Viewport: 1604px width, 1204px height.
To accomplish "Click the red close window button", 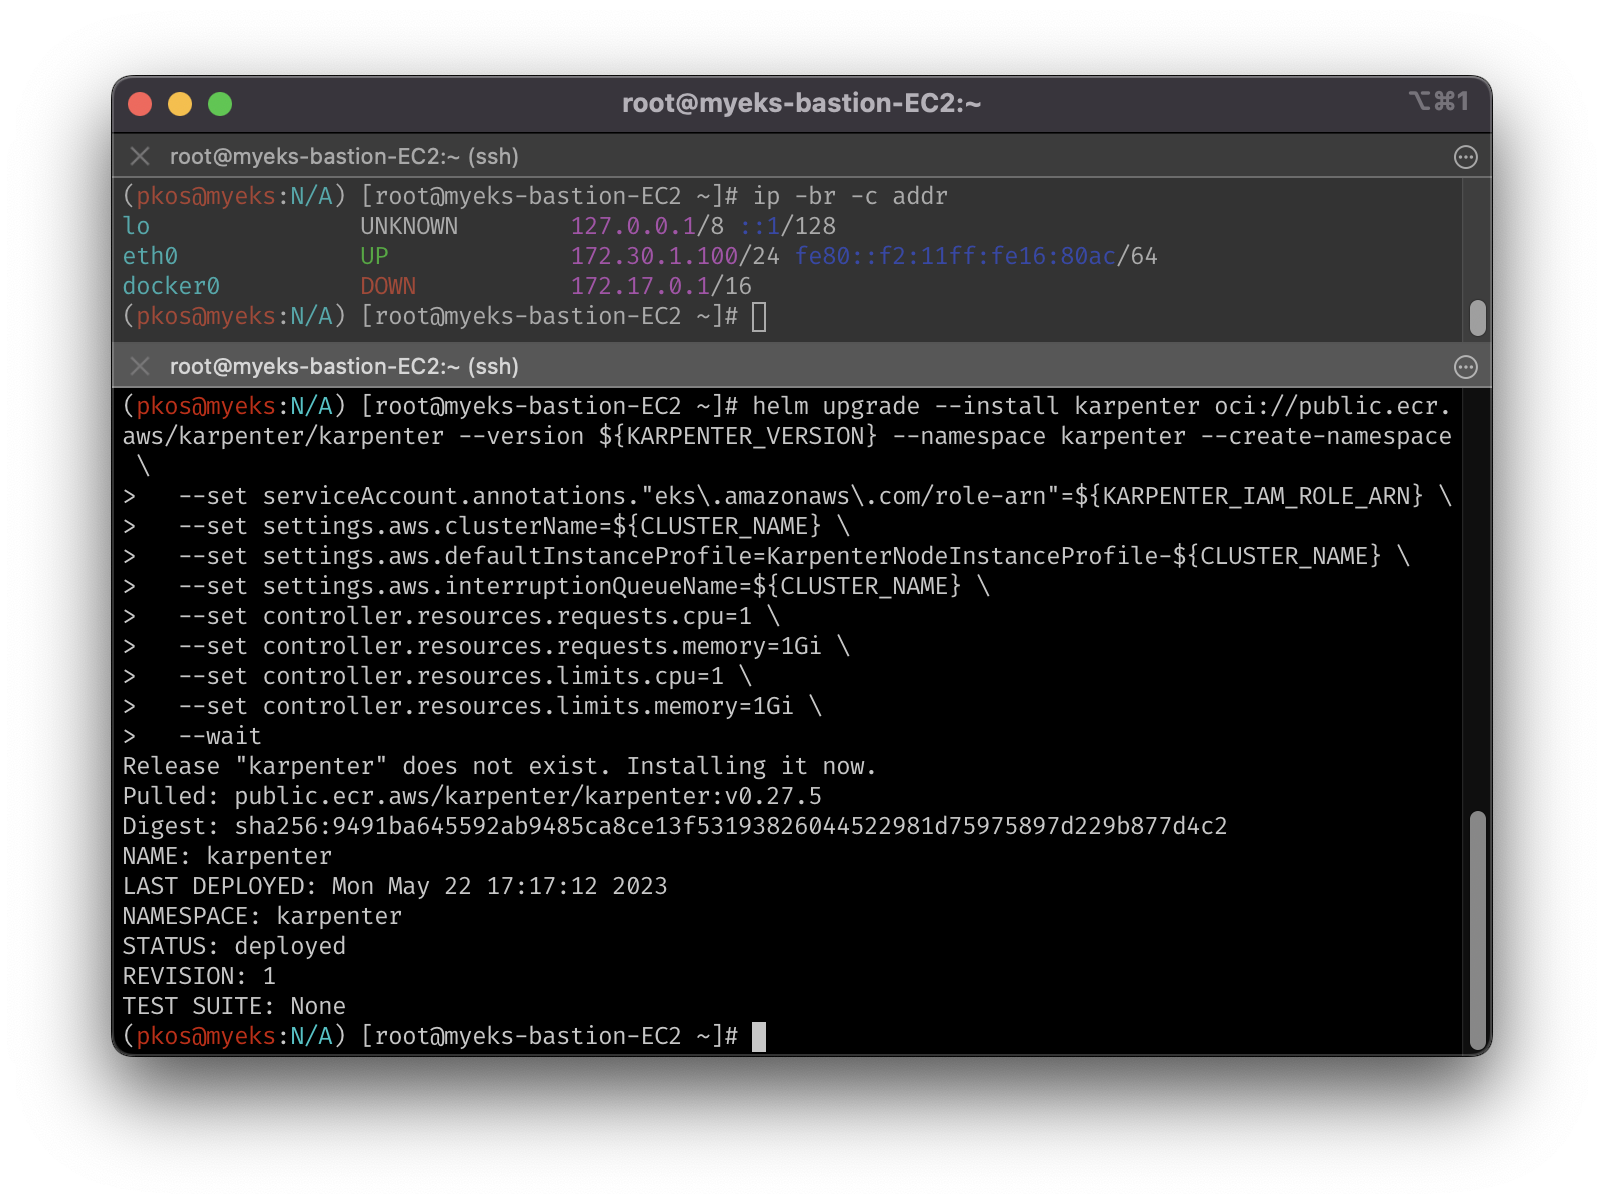I will pos(140,104).
